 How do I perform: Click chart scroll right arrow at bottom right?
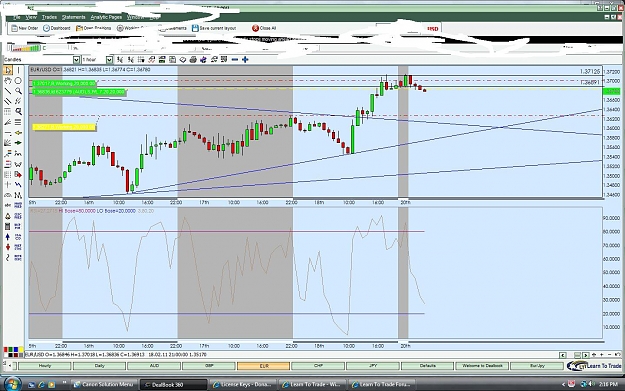tap(586, 355)
